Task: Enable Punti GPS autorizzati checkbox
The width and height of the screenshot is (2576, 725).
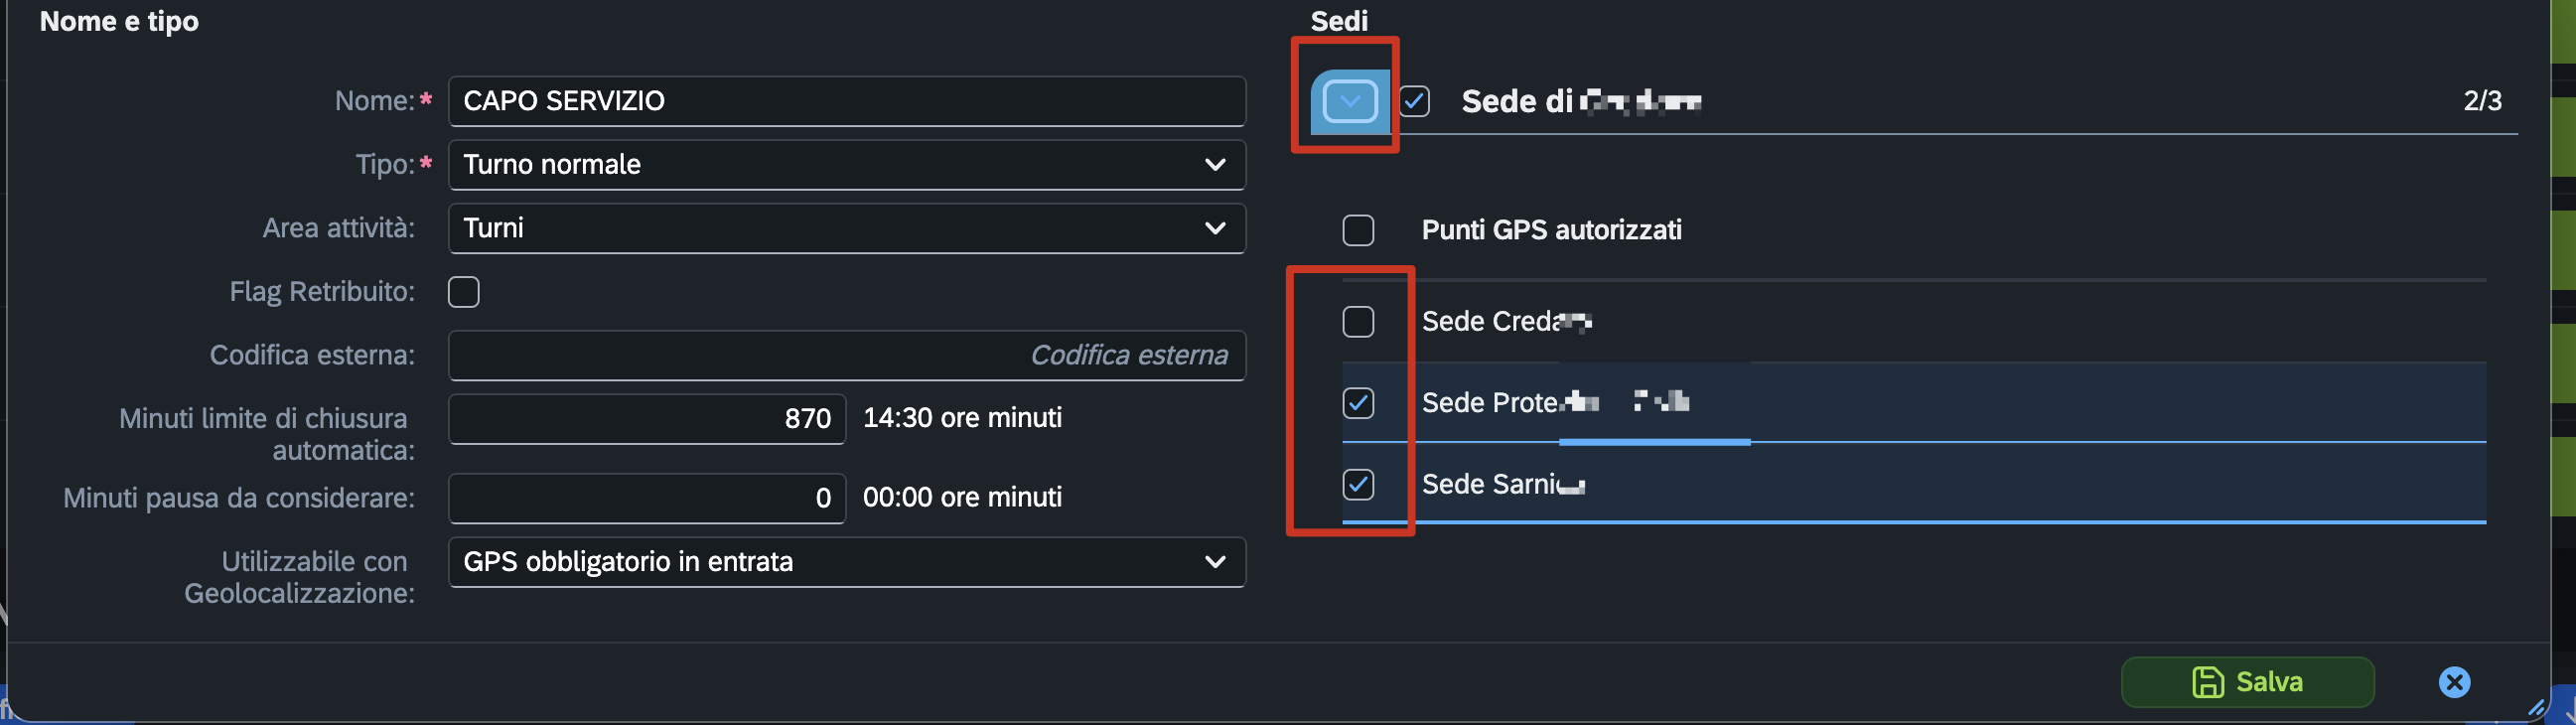Action: tap(1358, 230)
